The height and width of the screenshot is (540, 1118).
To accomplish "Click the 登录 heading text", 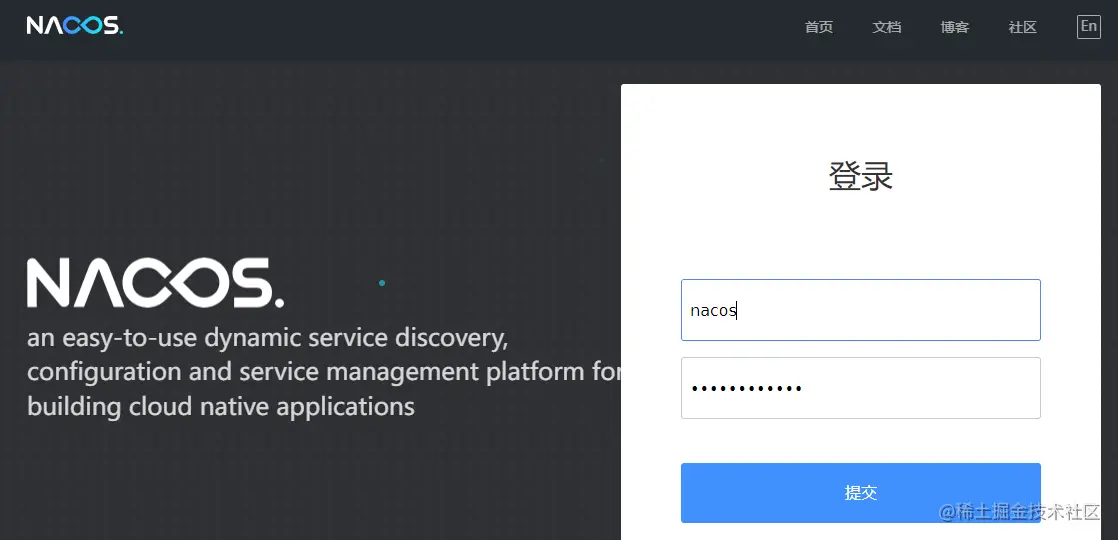I will point(861,176).
